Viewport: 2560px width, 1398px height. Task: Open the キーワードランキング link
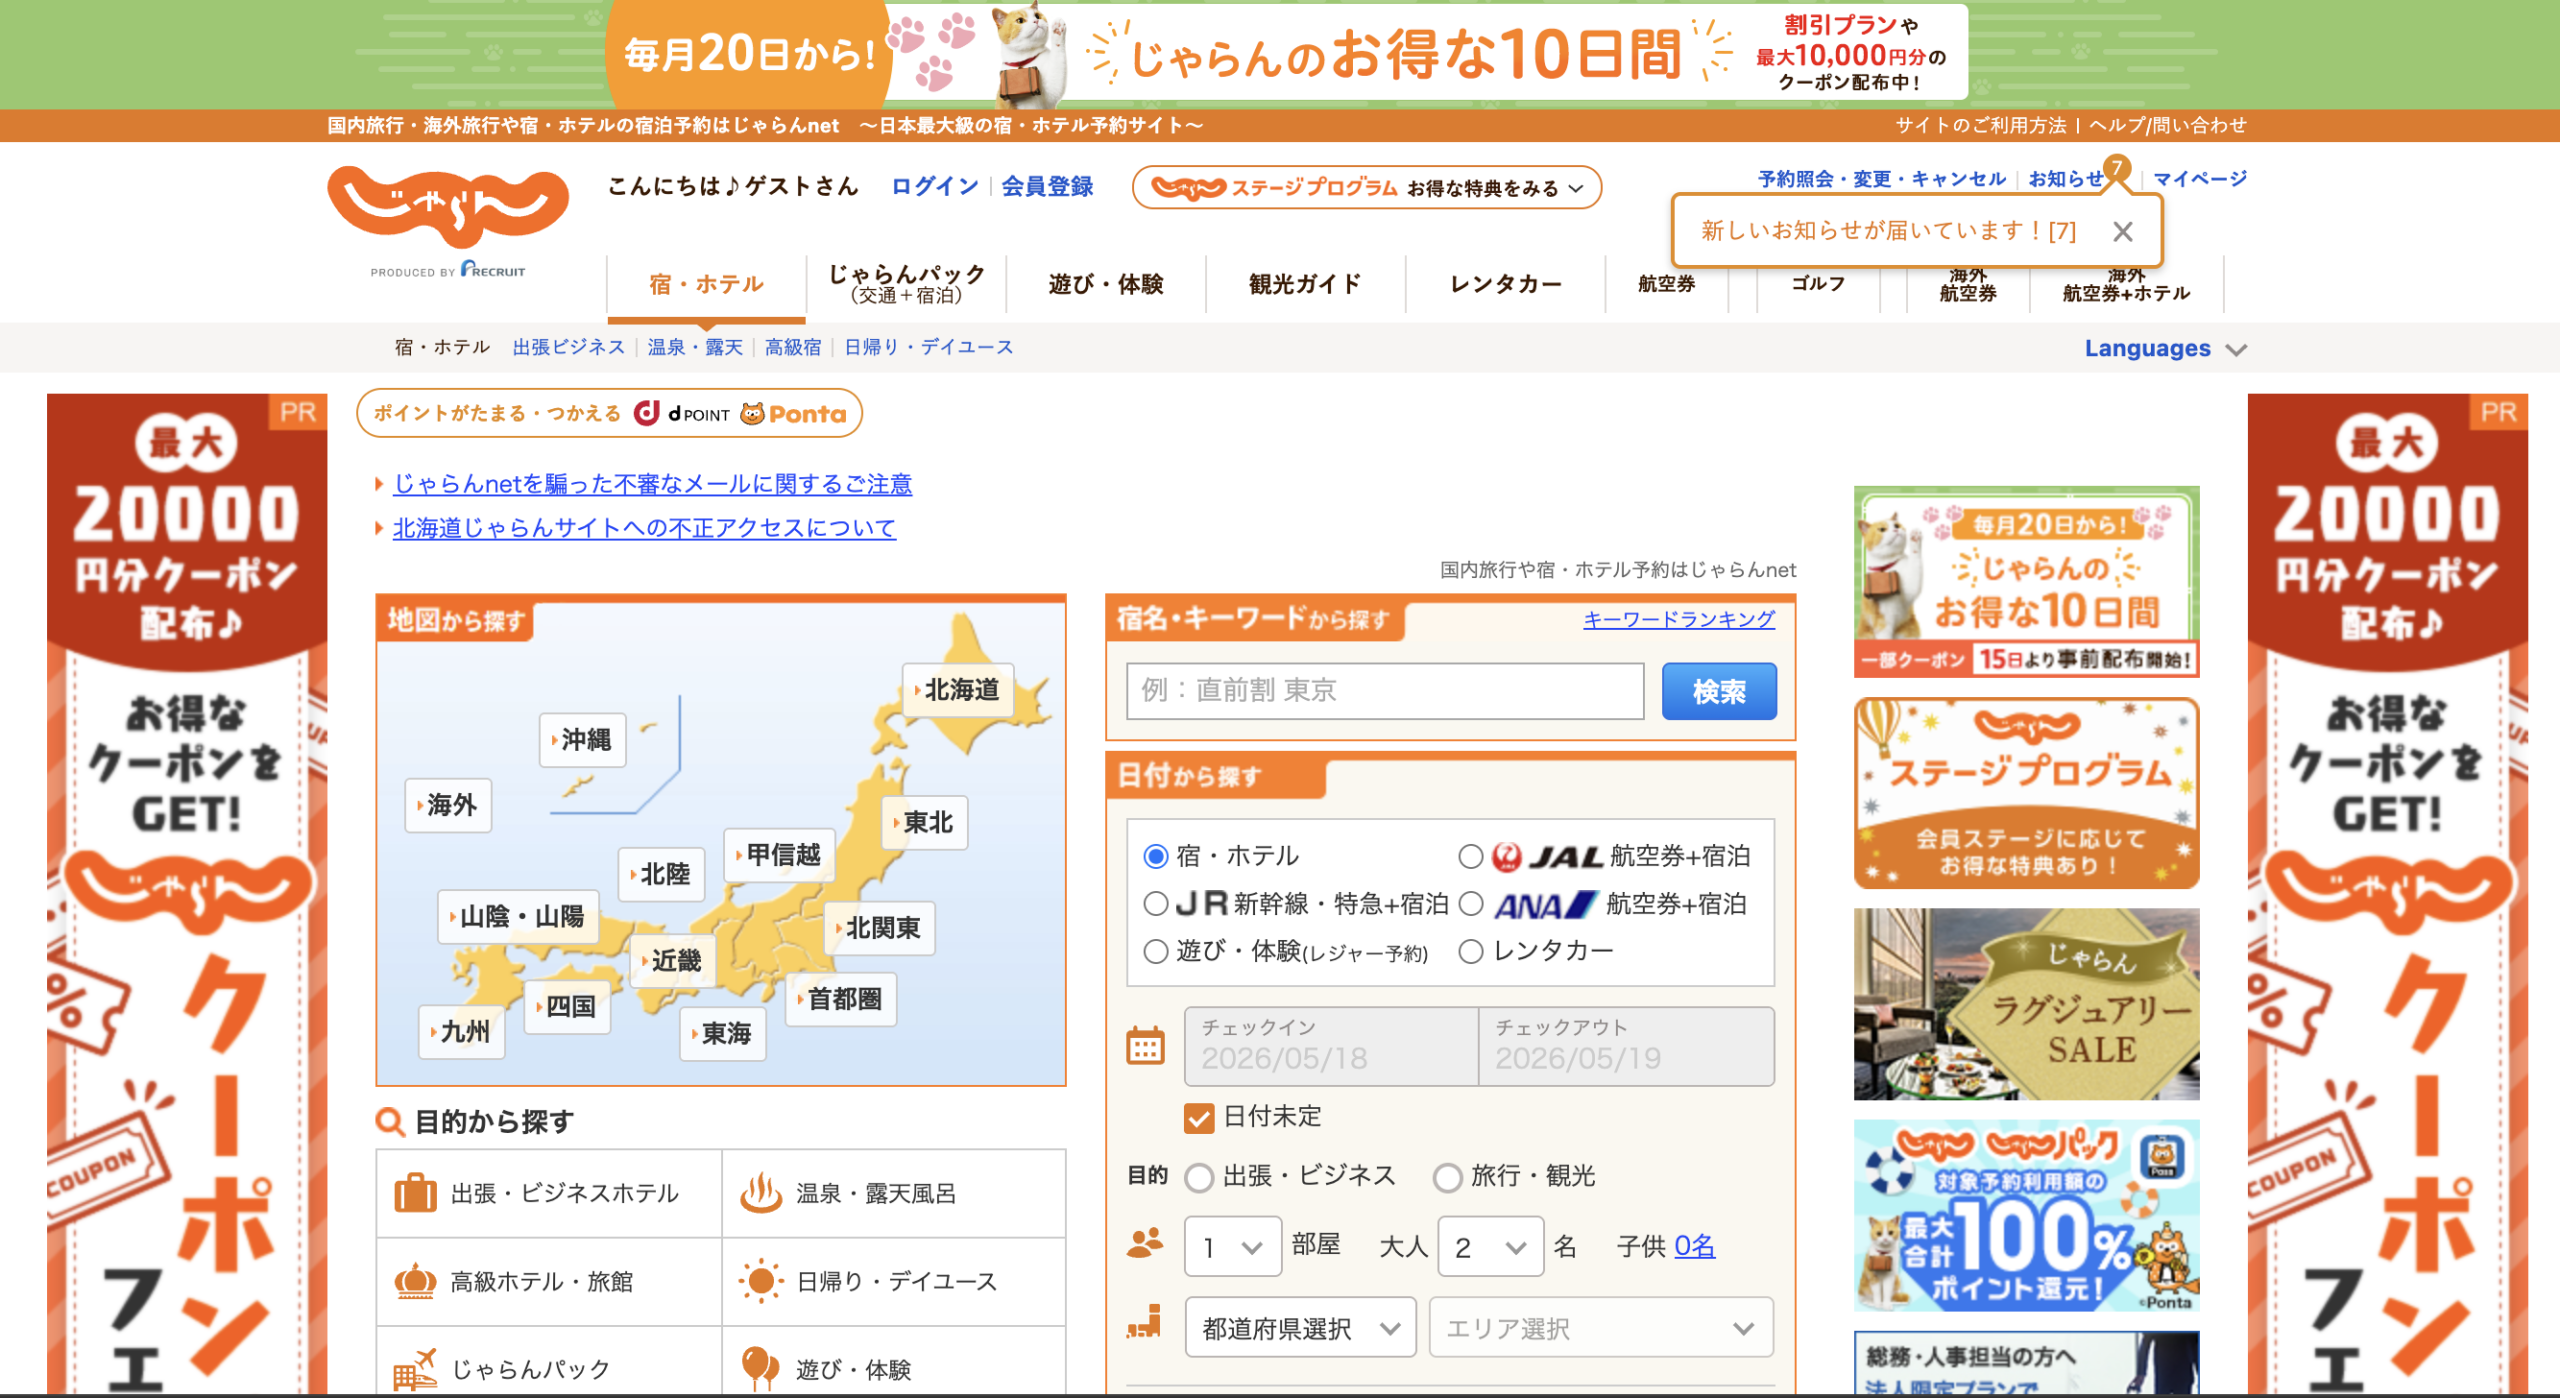(1679, 619)
